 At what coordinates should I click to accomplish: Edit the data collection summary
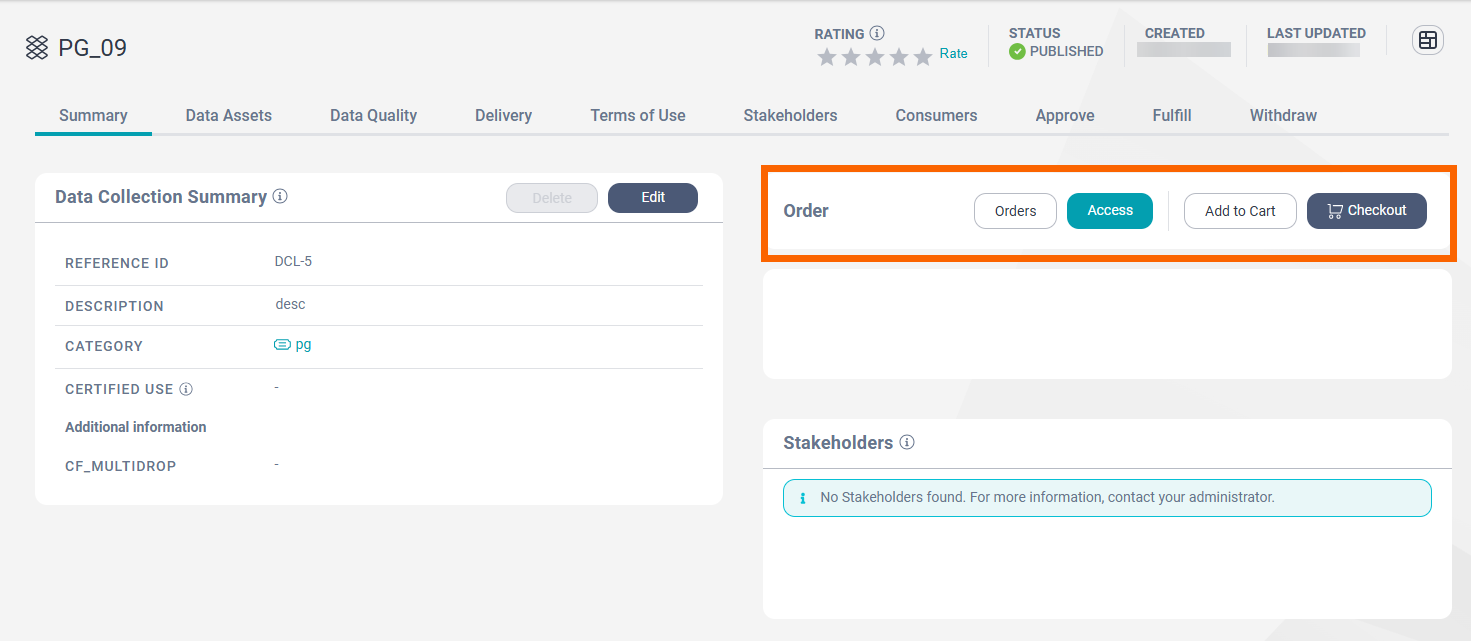tap(653, 198)
